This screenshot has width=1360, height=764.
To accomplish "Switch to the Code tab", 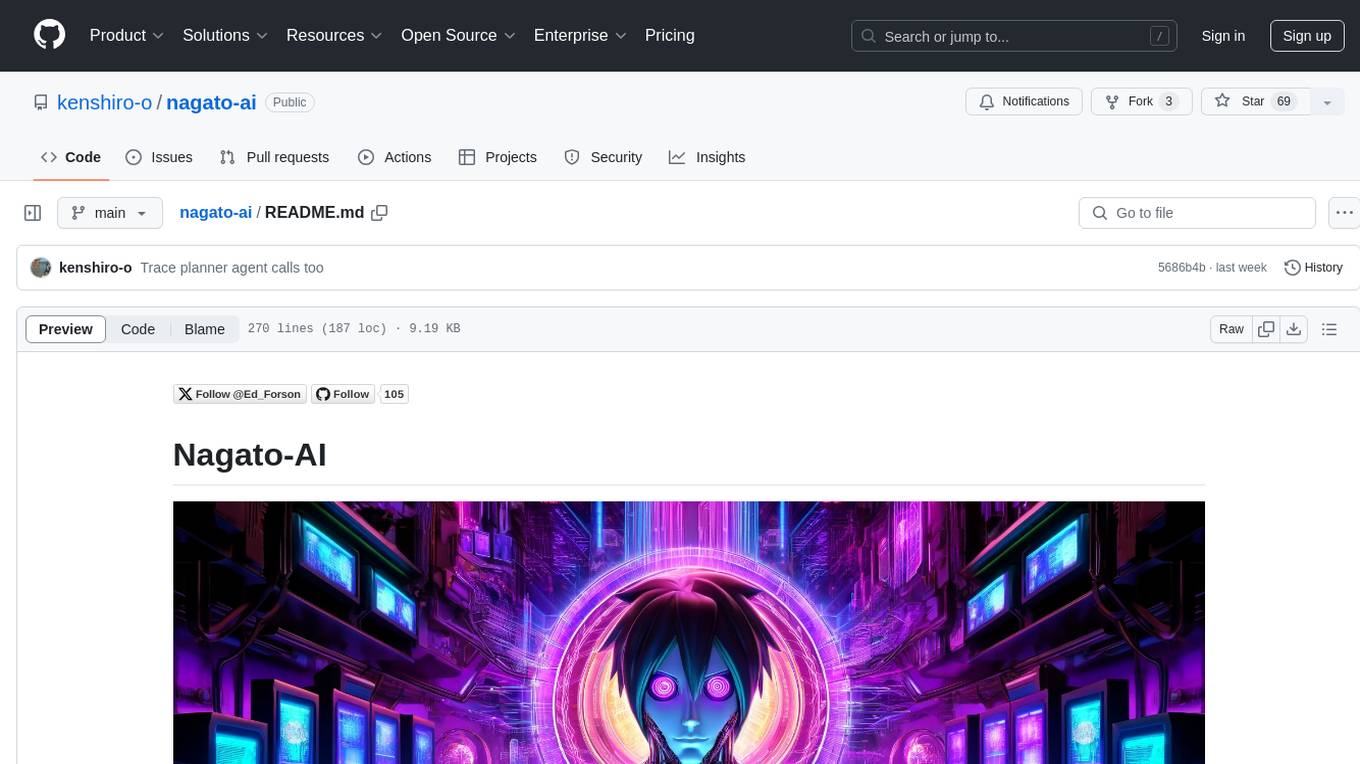I will [70, 157].
